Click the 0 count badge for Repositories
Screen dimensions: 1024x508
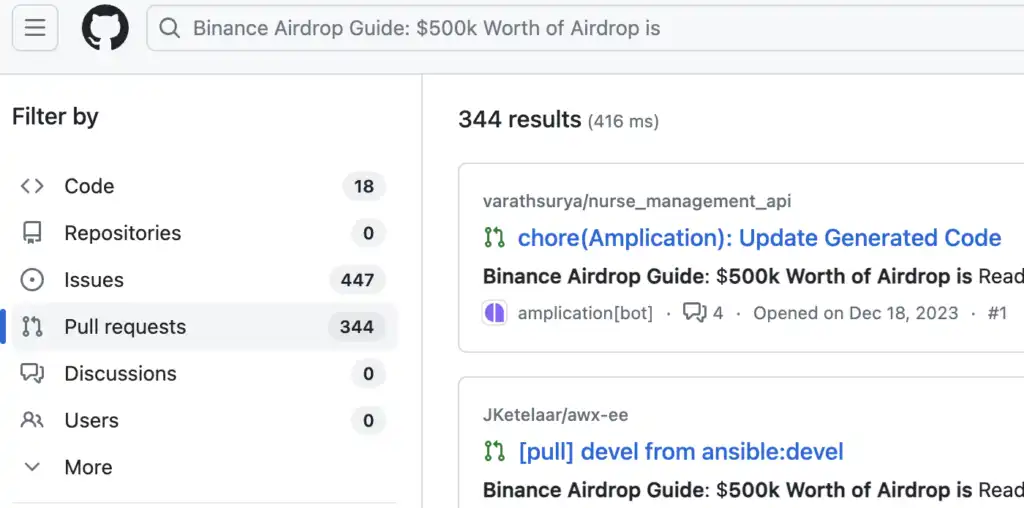368,233
